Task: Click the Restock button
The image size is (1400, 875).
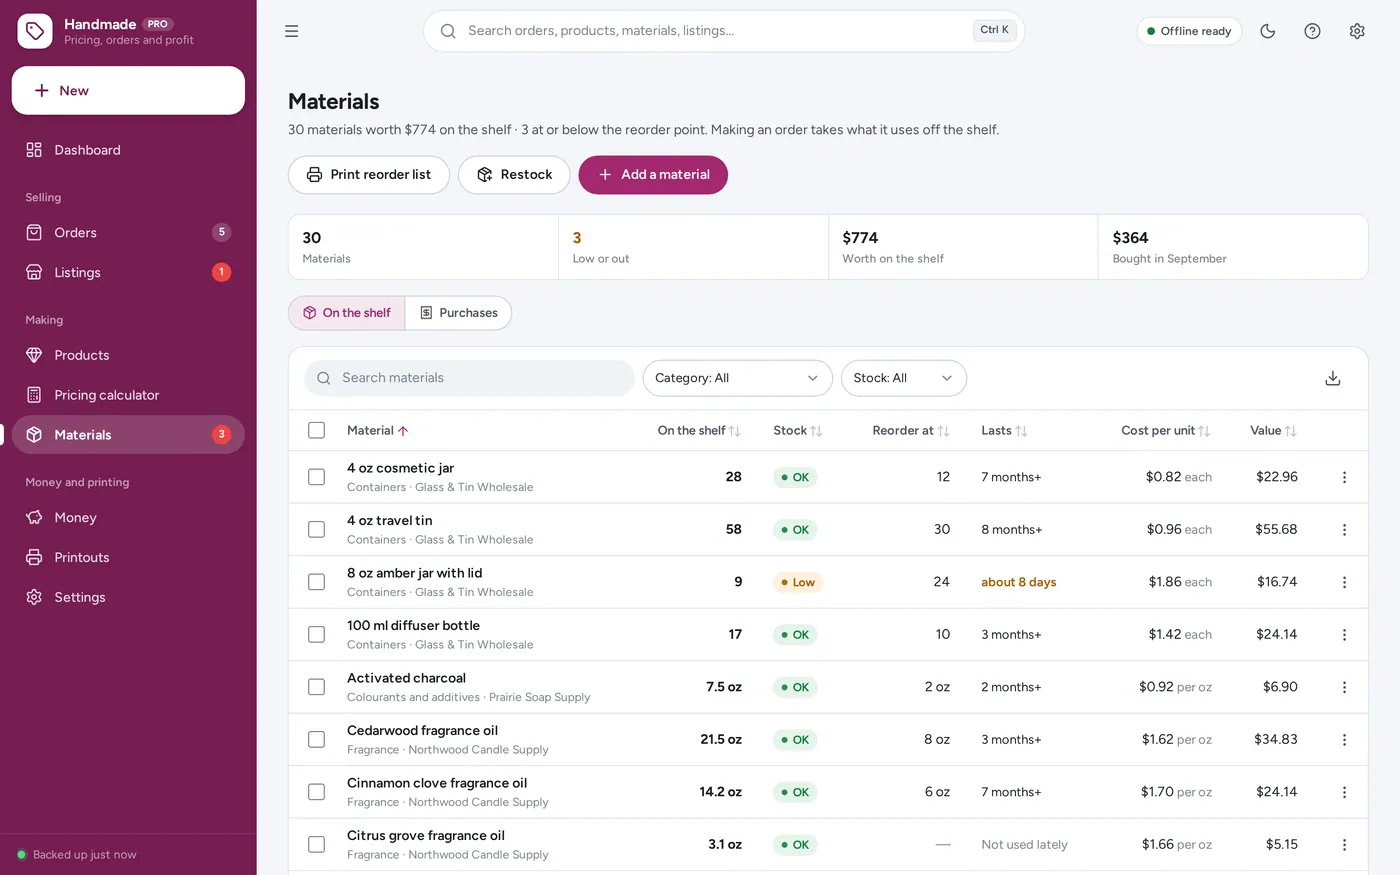Action: click(x=514, y=175)
